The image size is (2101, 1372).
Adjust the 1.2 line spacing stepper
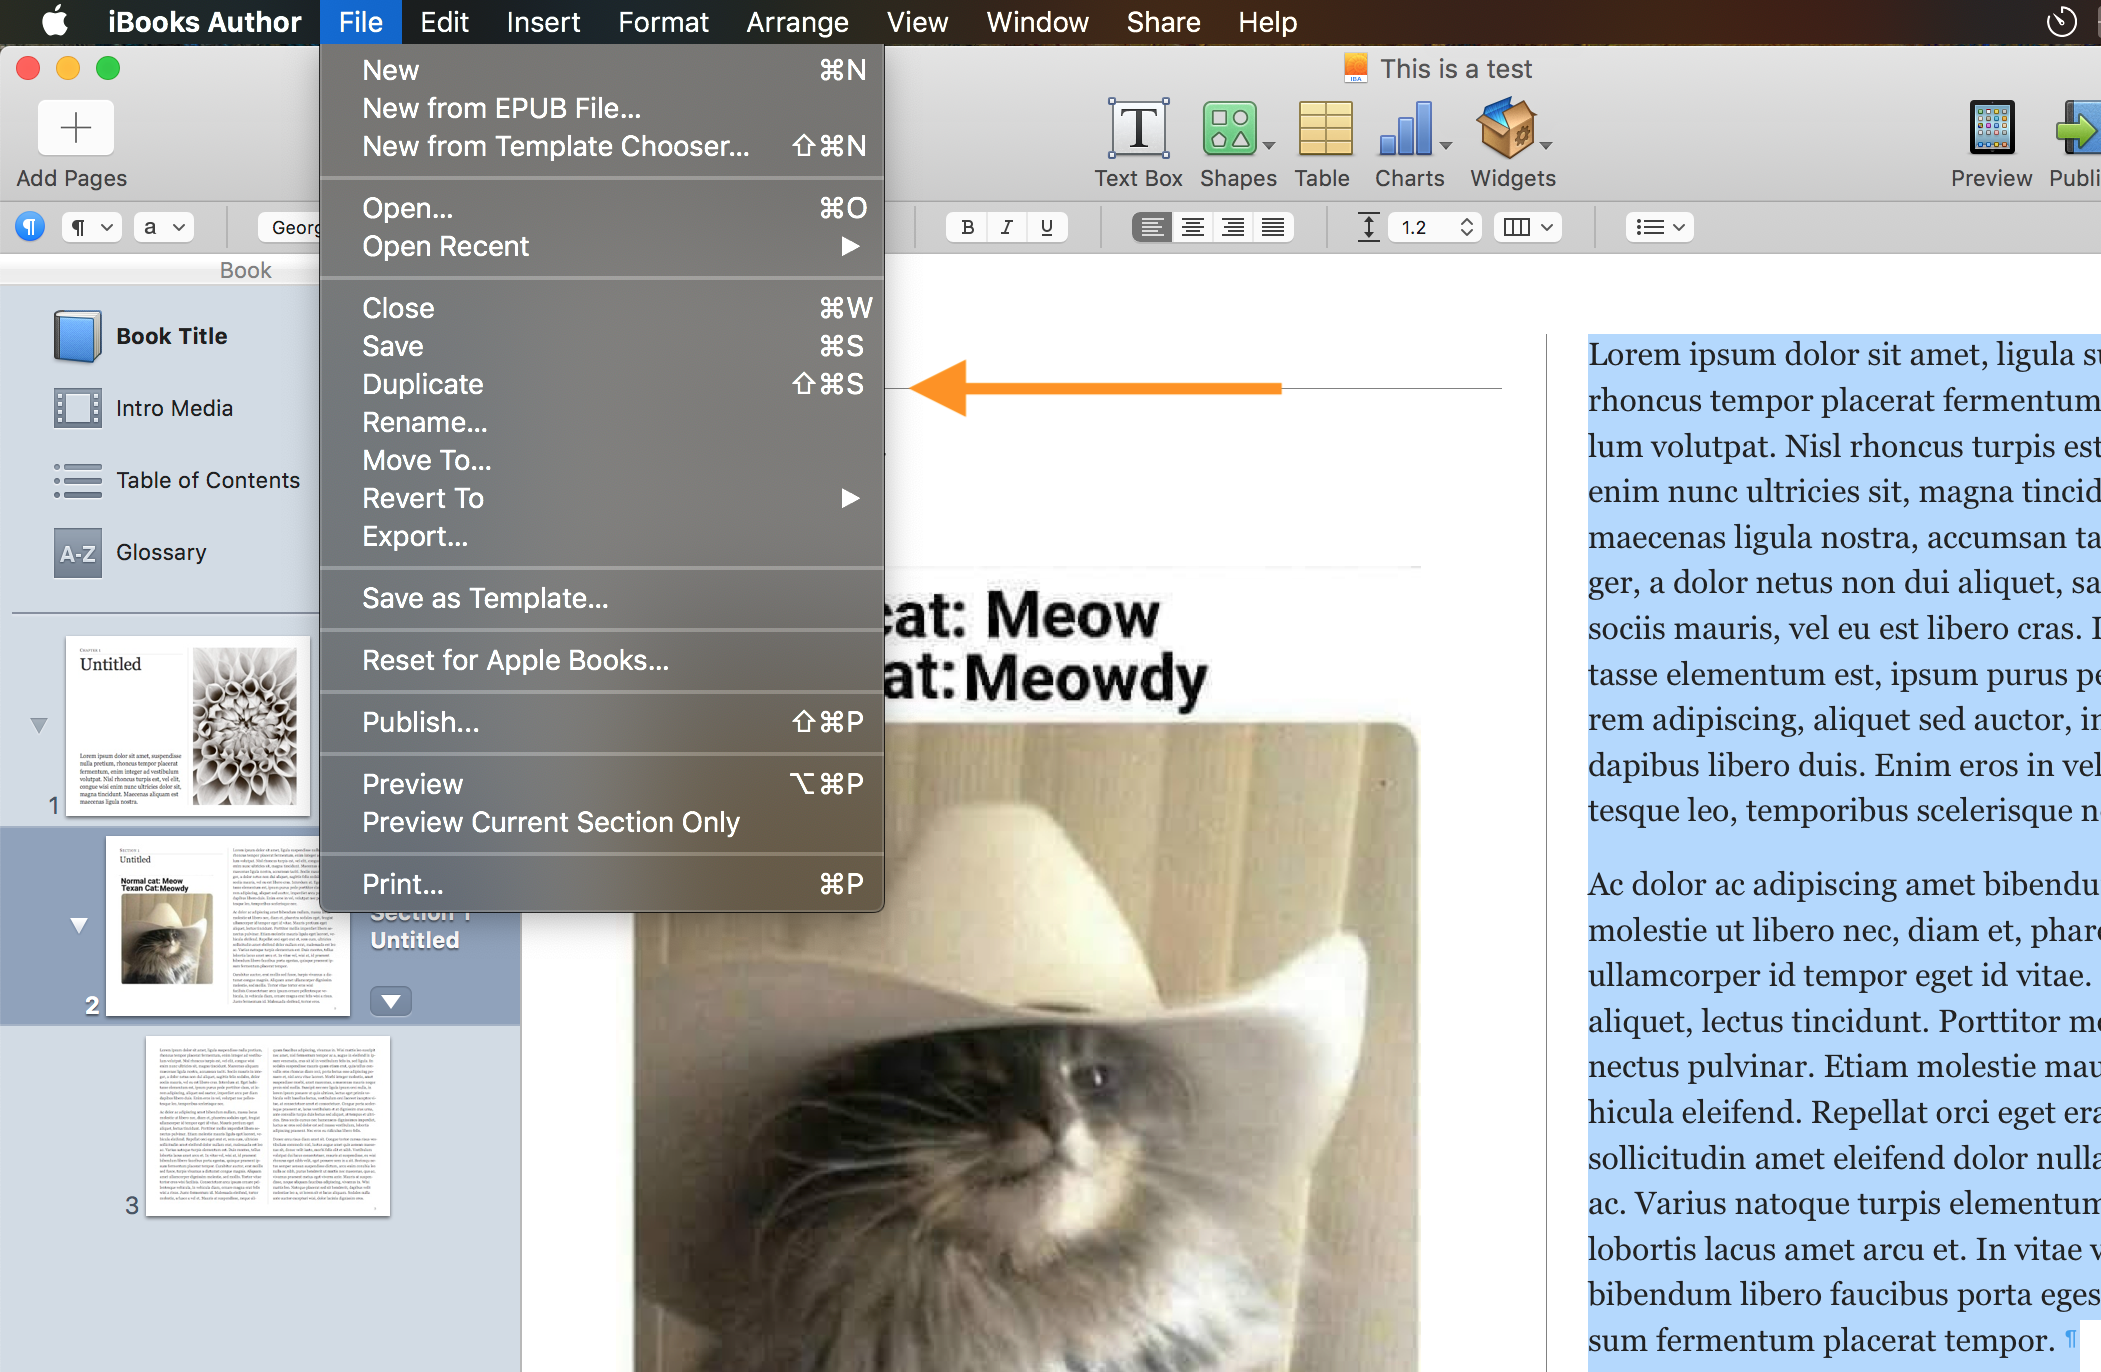[1466, 227]
